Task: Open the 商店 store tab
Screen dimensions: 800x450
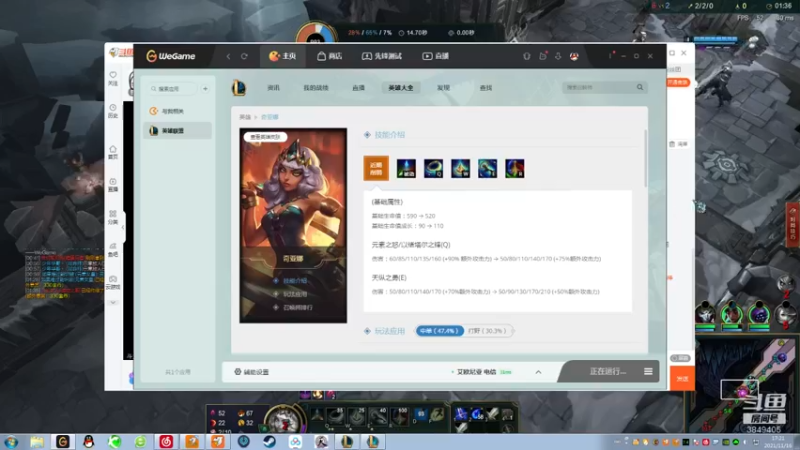Action: [x=330, y=56]
